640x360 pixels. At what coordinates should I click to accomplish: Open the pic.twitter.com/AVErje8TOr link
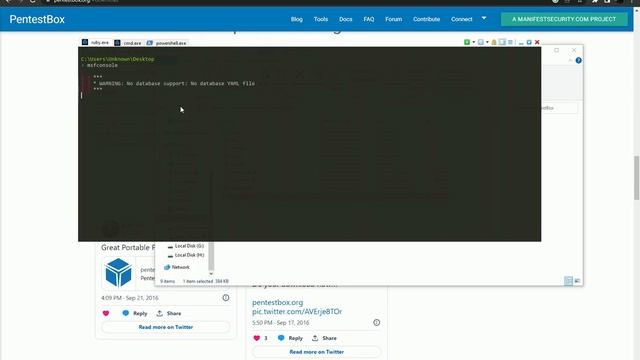point(297,311)
